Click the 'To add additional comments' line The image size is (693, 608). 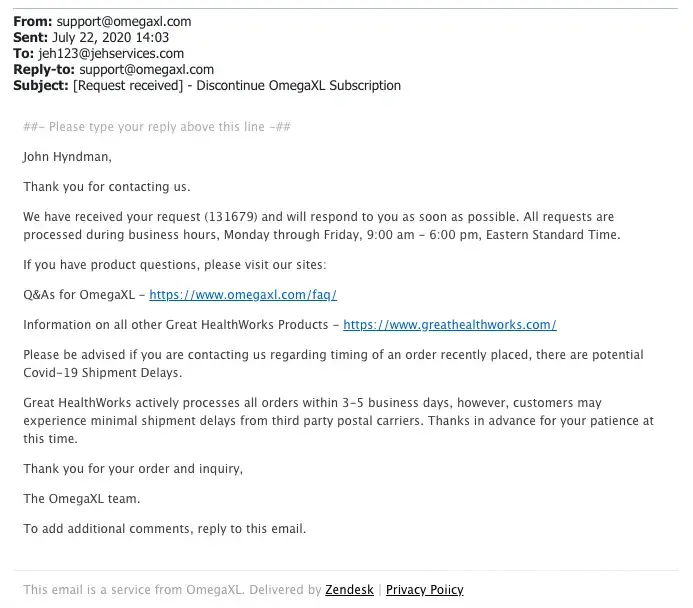tap(164, 529)
